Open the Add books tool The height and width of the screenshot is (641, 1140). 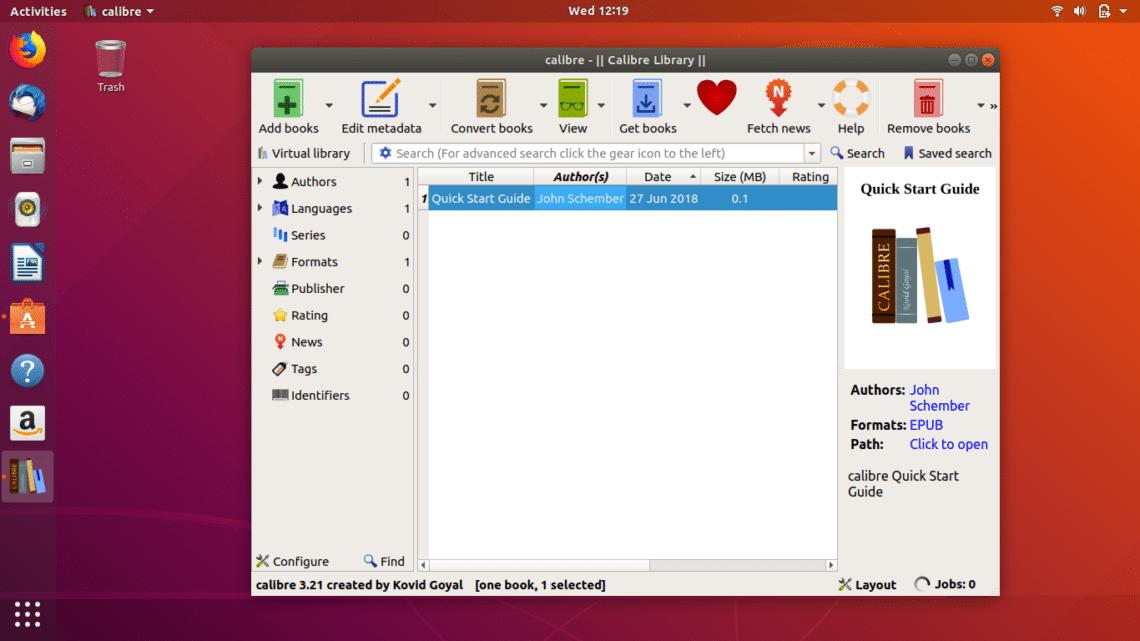click(288, 103)
